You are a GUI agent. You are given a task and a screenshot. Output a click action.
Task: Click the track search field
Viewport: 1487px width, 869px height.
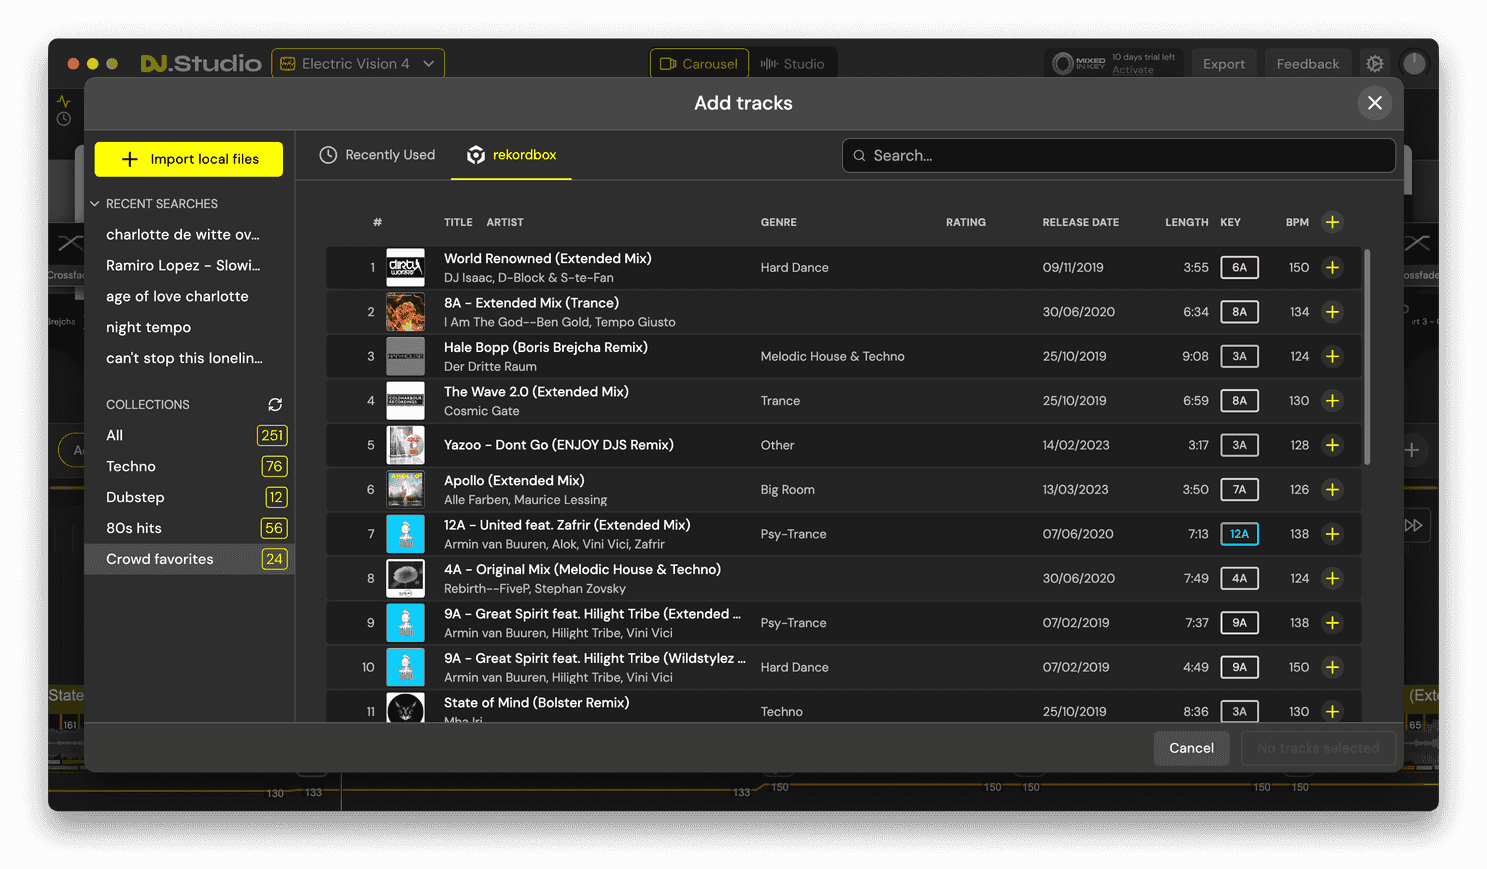(x=1118, y=155)
